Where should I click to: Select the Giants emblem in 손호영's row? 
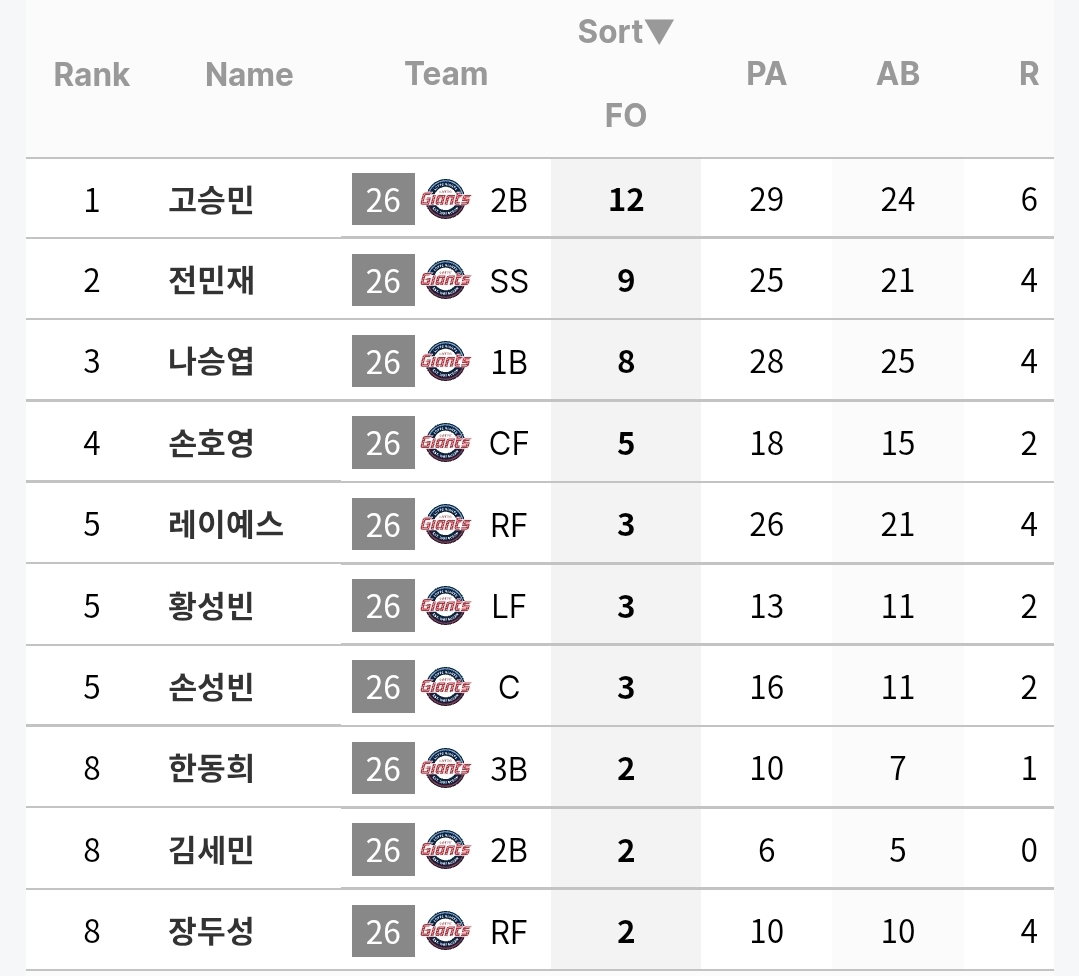tap(445, 443)
